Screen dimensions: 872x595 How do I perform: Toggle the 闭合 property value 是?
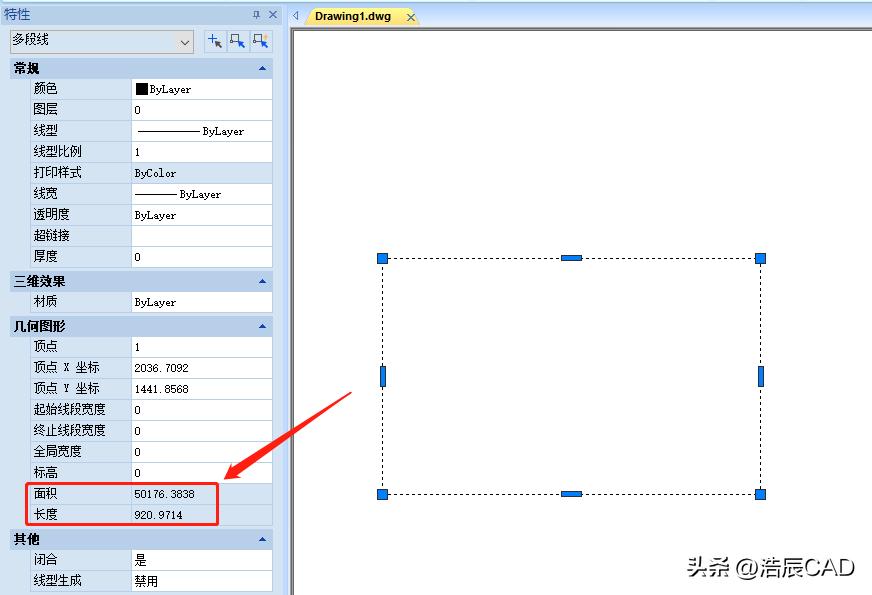[x=200, y=561]
